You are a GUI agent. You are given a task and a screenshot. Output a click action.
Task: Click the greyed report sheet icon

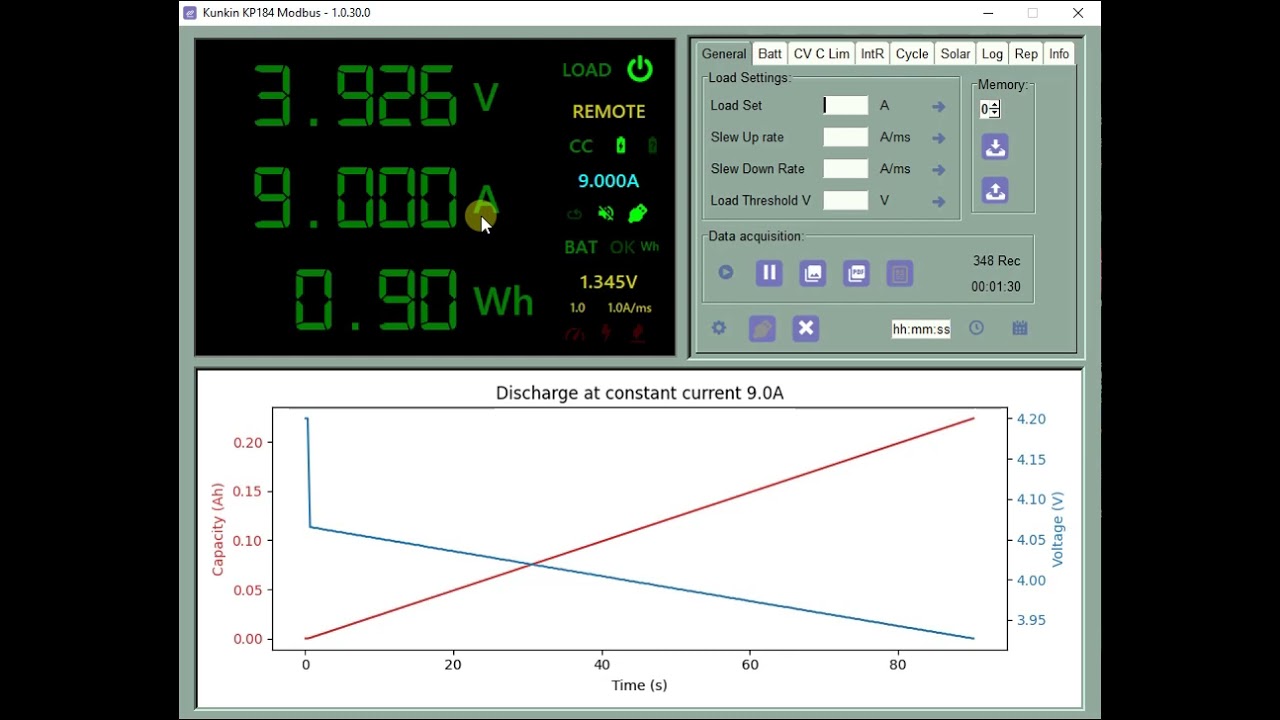coord(900,273)
